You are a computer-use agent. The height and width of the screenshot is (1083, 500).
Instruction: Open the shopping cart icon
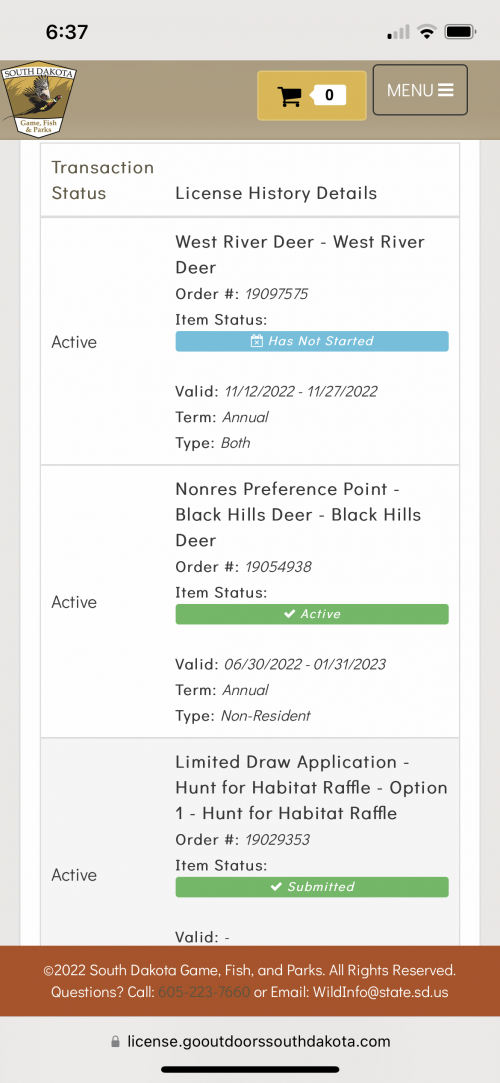pos(291,95)
